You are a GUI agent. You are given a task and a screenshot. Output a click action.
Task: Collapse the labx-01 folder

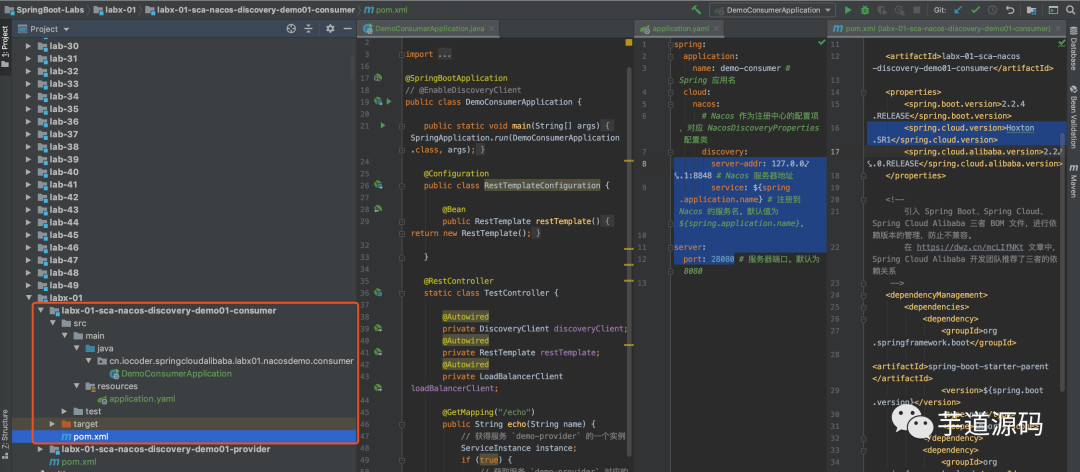coord(28,298)
